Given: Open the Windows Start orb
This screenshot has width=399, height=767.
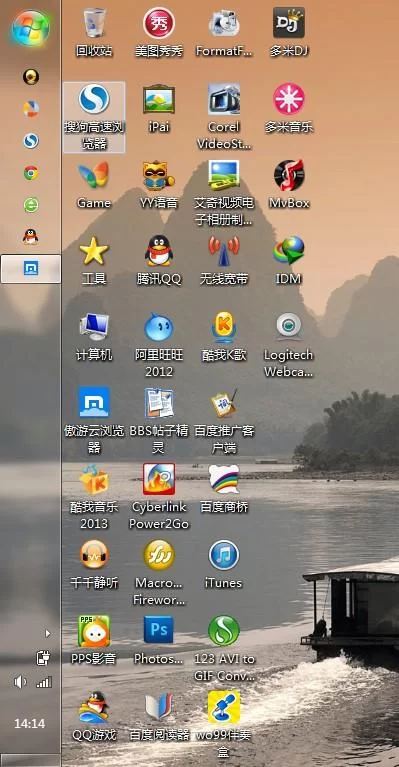Looking at the screenshot, I should point(30,28).
